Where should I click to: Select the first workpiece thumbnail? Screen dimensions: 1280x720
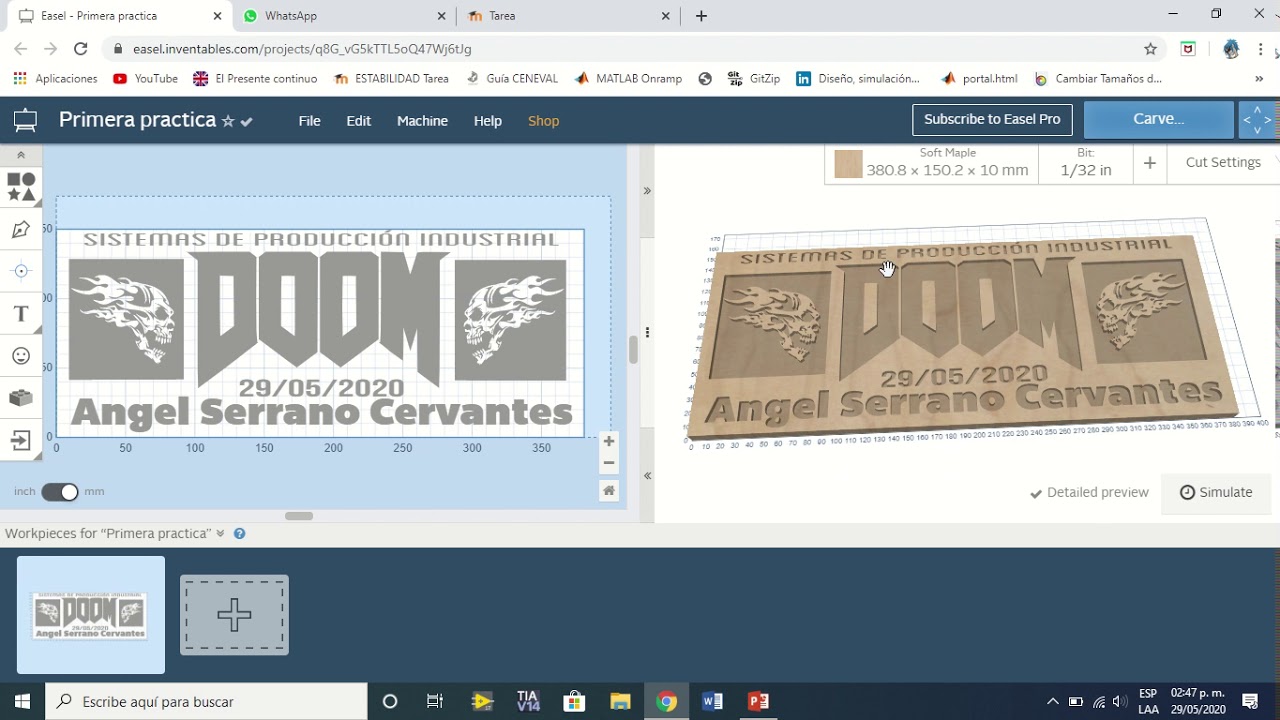click(x=91, y=615)
